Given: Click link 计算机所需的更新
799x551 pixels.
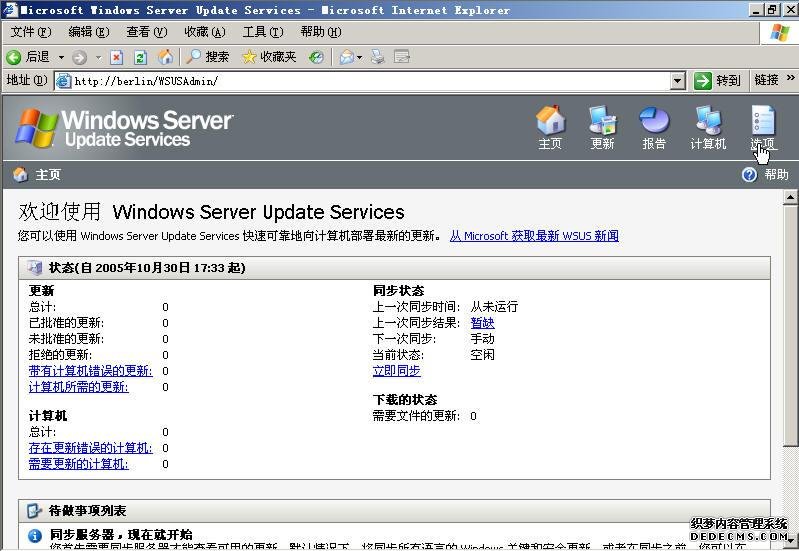Looking at the screenshot, I should [x=78, y=387].
